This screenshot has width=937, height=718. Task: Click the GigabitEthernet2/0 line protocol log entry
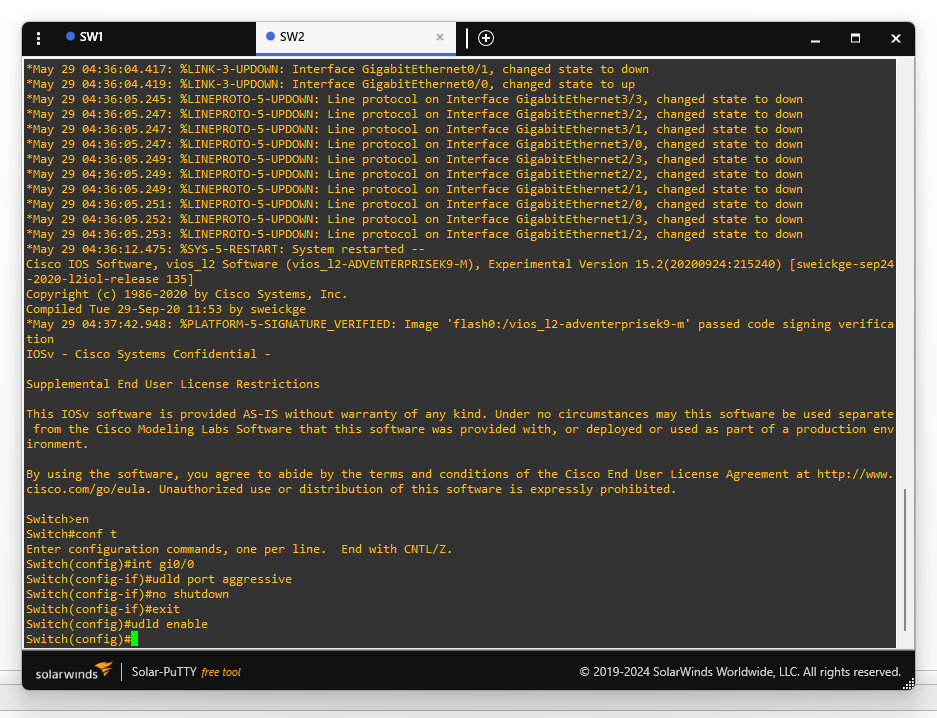click(415, 204)
